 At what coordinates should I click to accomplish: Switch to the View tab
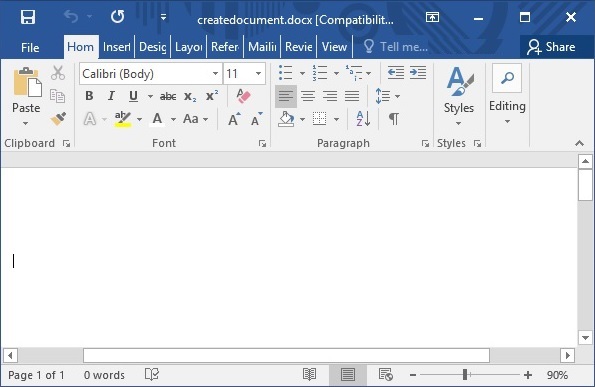click(x=334, y=47)
